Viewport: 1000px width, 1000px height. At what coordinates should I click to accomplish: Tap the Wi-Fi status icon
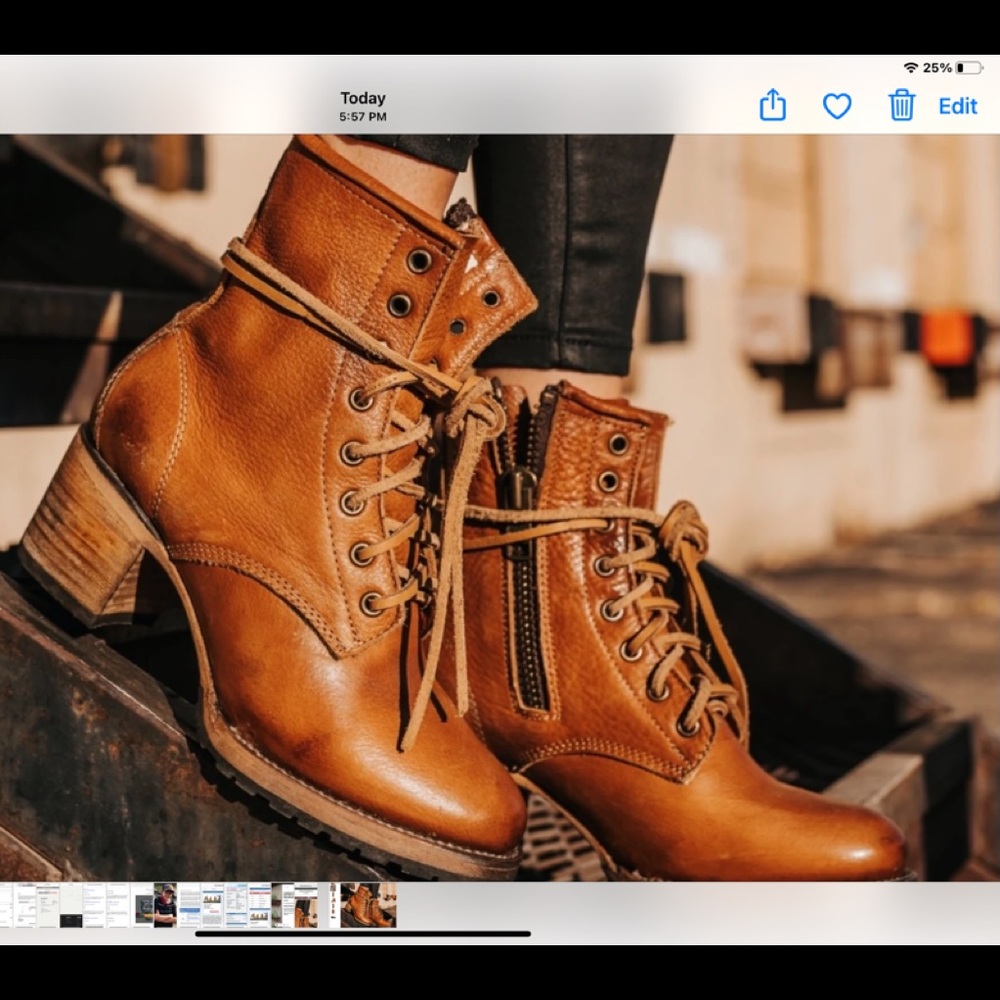911,68
